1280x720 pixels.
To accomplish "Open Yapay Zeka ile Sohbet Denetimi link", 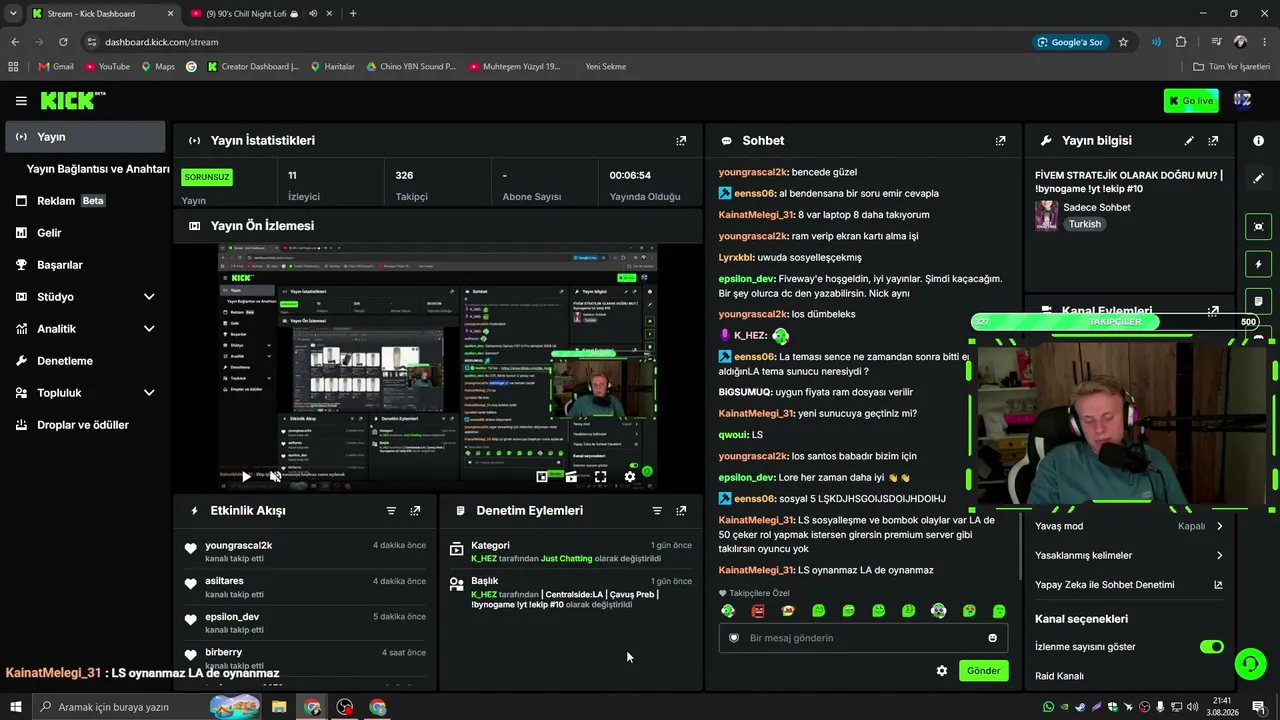I will [1129, 585].
